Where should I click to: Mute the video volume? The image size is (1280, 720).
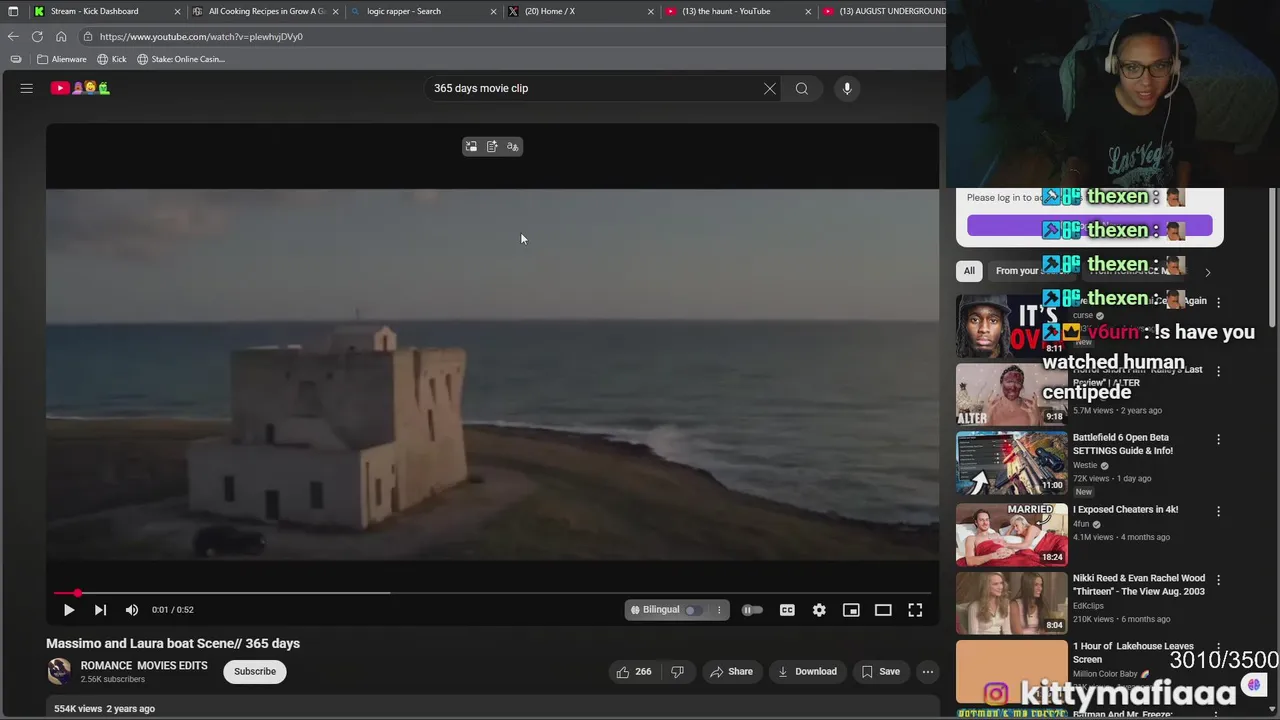[132, 610]
